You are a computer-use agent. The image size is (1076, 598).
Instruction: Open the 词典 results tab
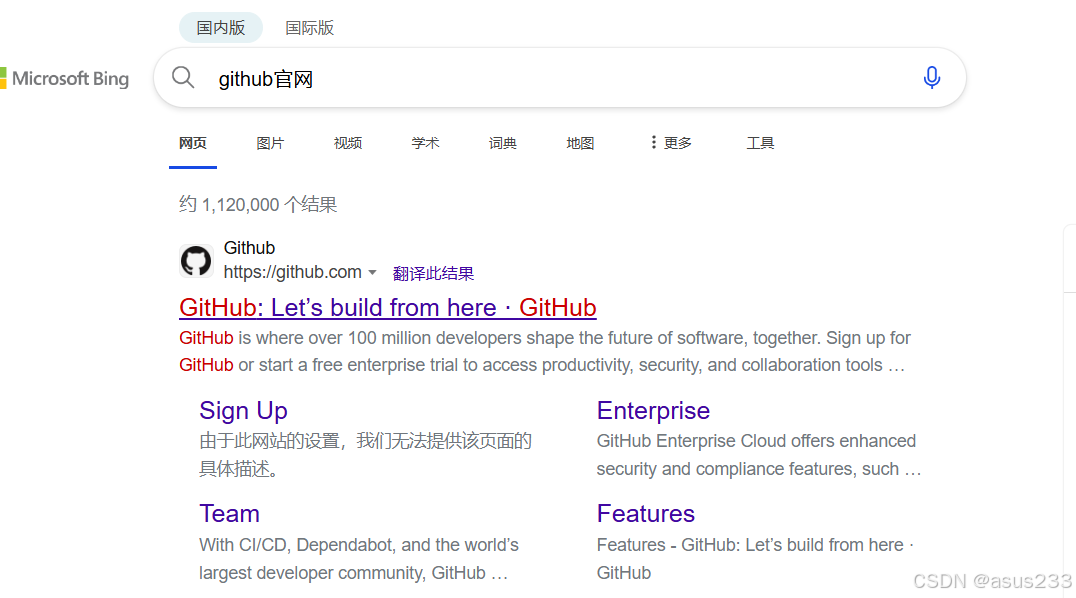[x=503, y=143]
